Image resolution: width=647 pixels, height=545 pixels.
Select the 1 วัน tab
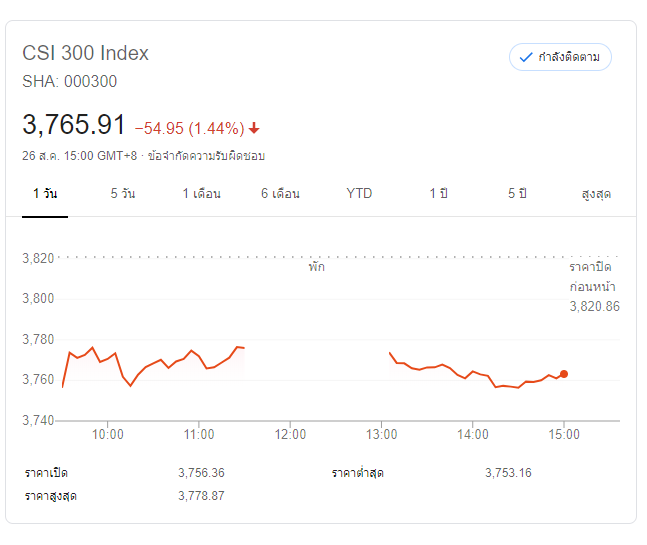coord(44,193)
